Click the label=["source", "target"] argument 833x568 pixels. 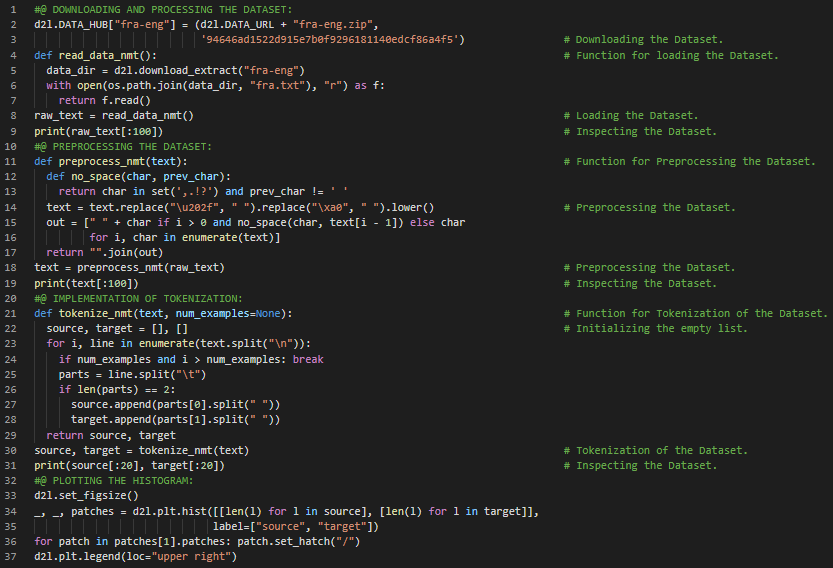point(294,527)
